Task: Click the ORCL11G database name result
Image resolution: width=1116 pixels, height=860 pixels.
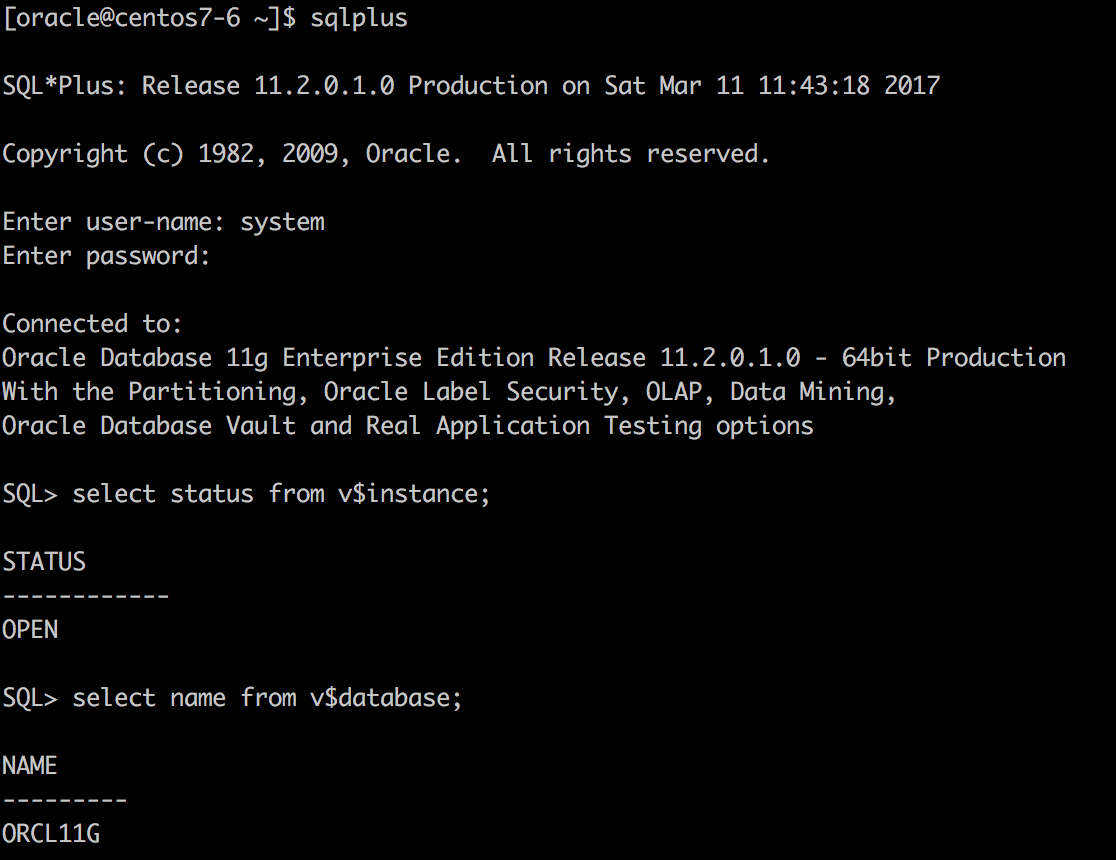Action: click(51, 834)
